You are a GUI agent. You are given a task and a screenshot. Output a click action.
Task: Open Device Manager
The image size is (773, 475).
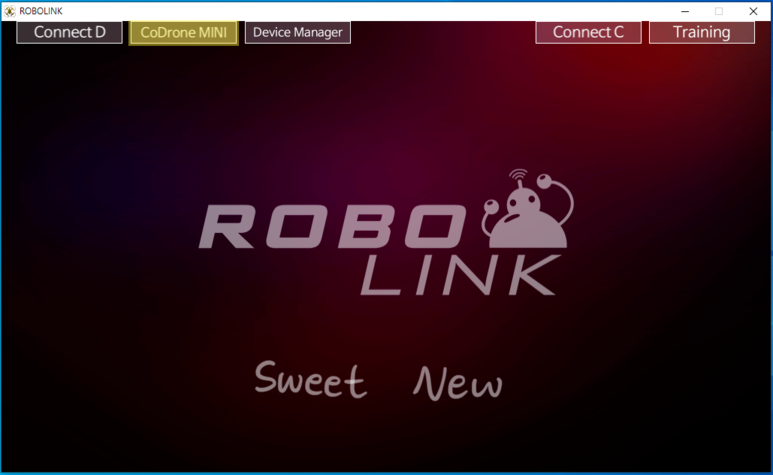click(x=298, y=33)
